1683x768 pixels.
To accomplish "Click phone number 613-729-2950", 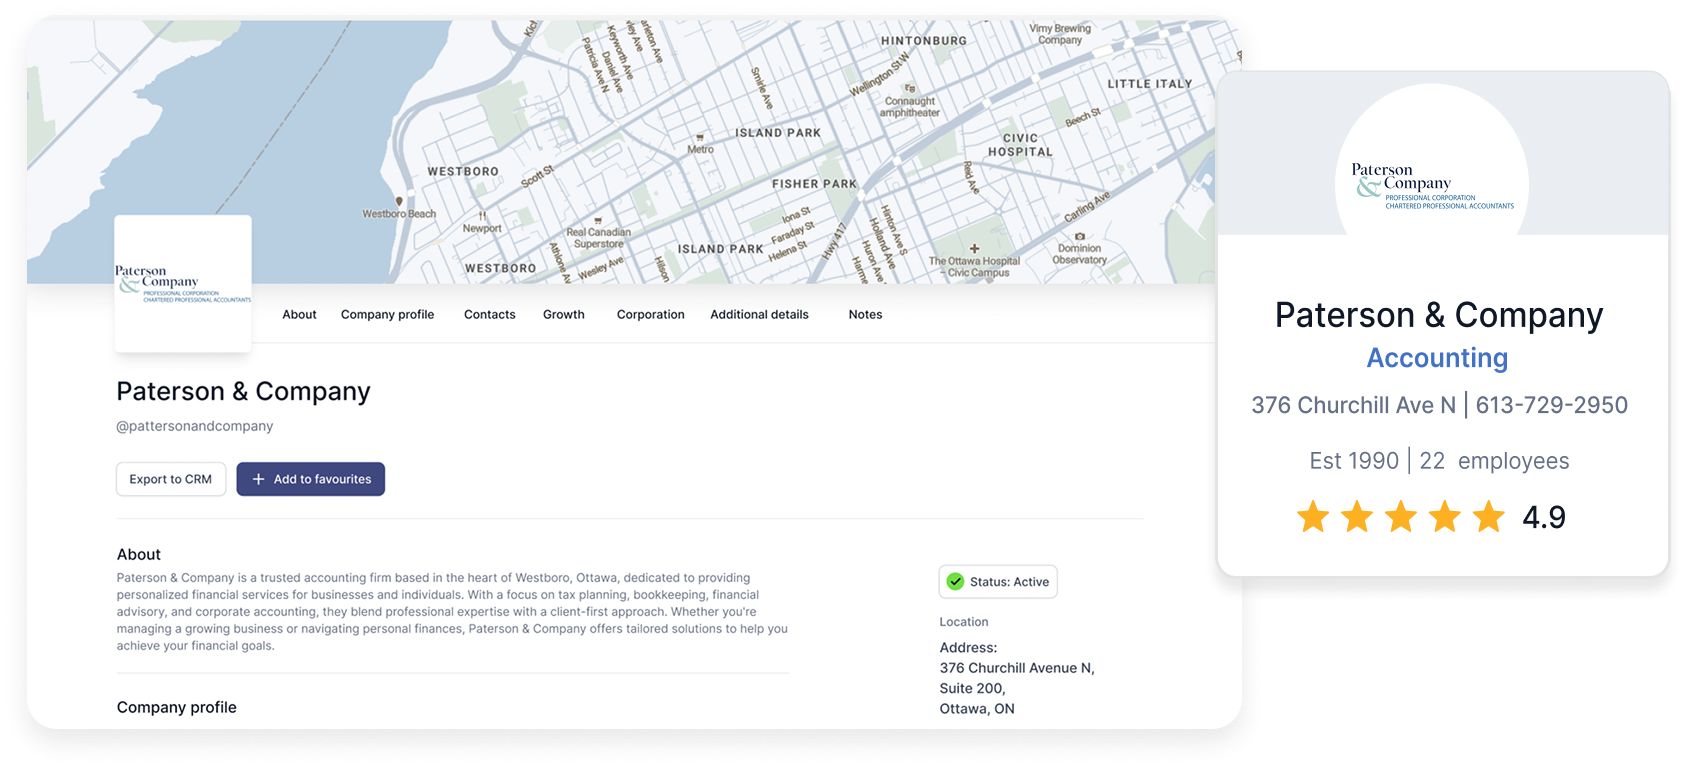I will click(1552, 405).
